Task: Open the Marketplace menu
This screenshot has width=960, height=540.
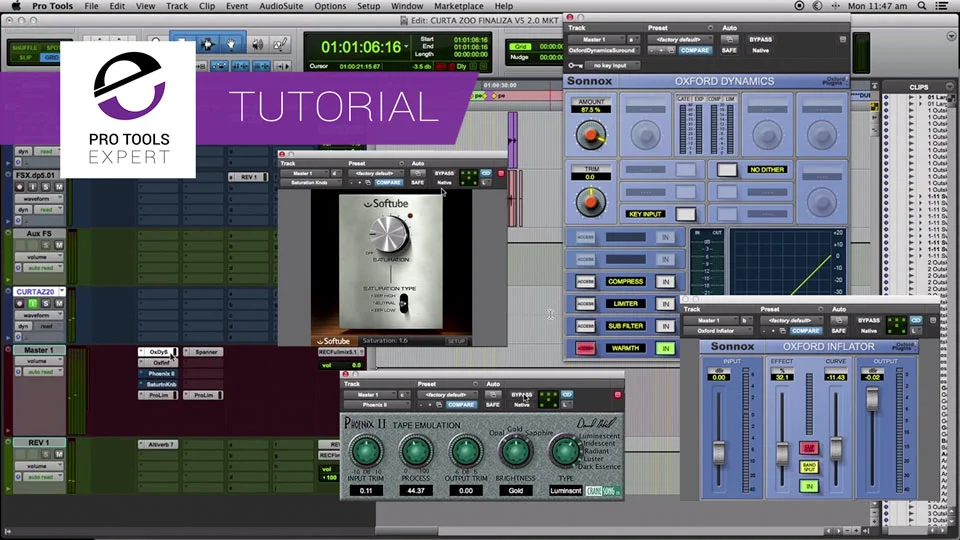Action: [x=459, y=6]
